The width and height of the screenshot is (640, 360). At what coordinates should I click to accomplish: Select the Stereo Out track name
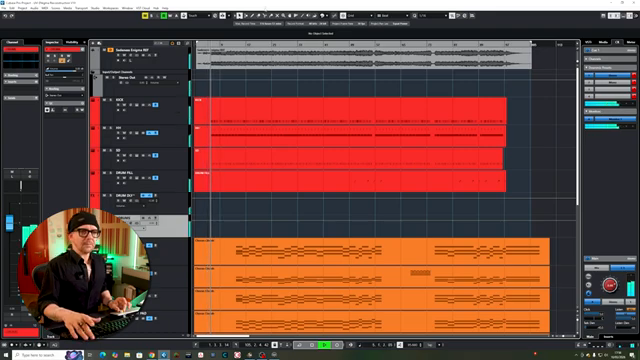[127, 77]
